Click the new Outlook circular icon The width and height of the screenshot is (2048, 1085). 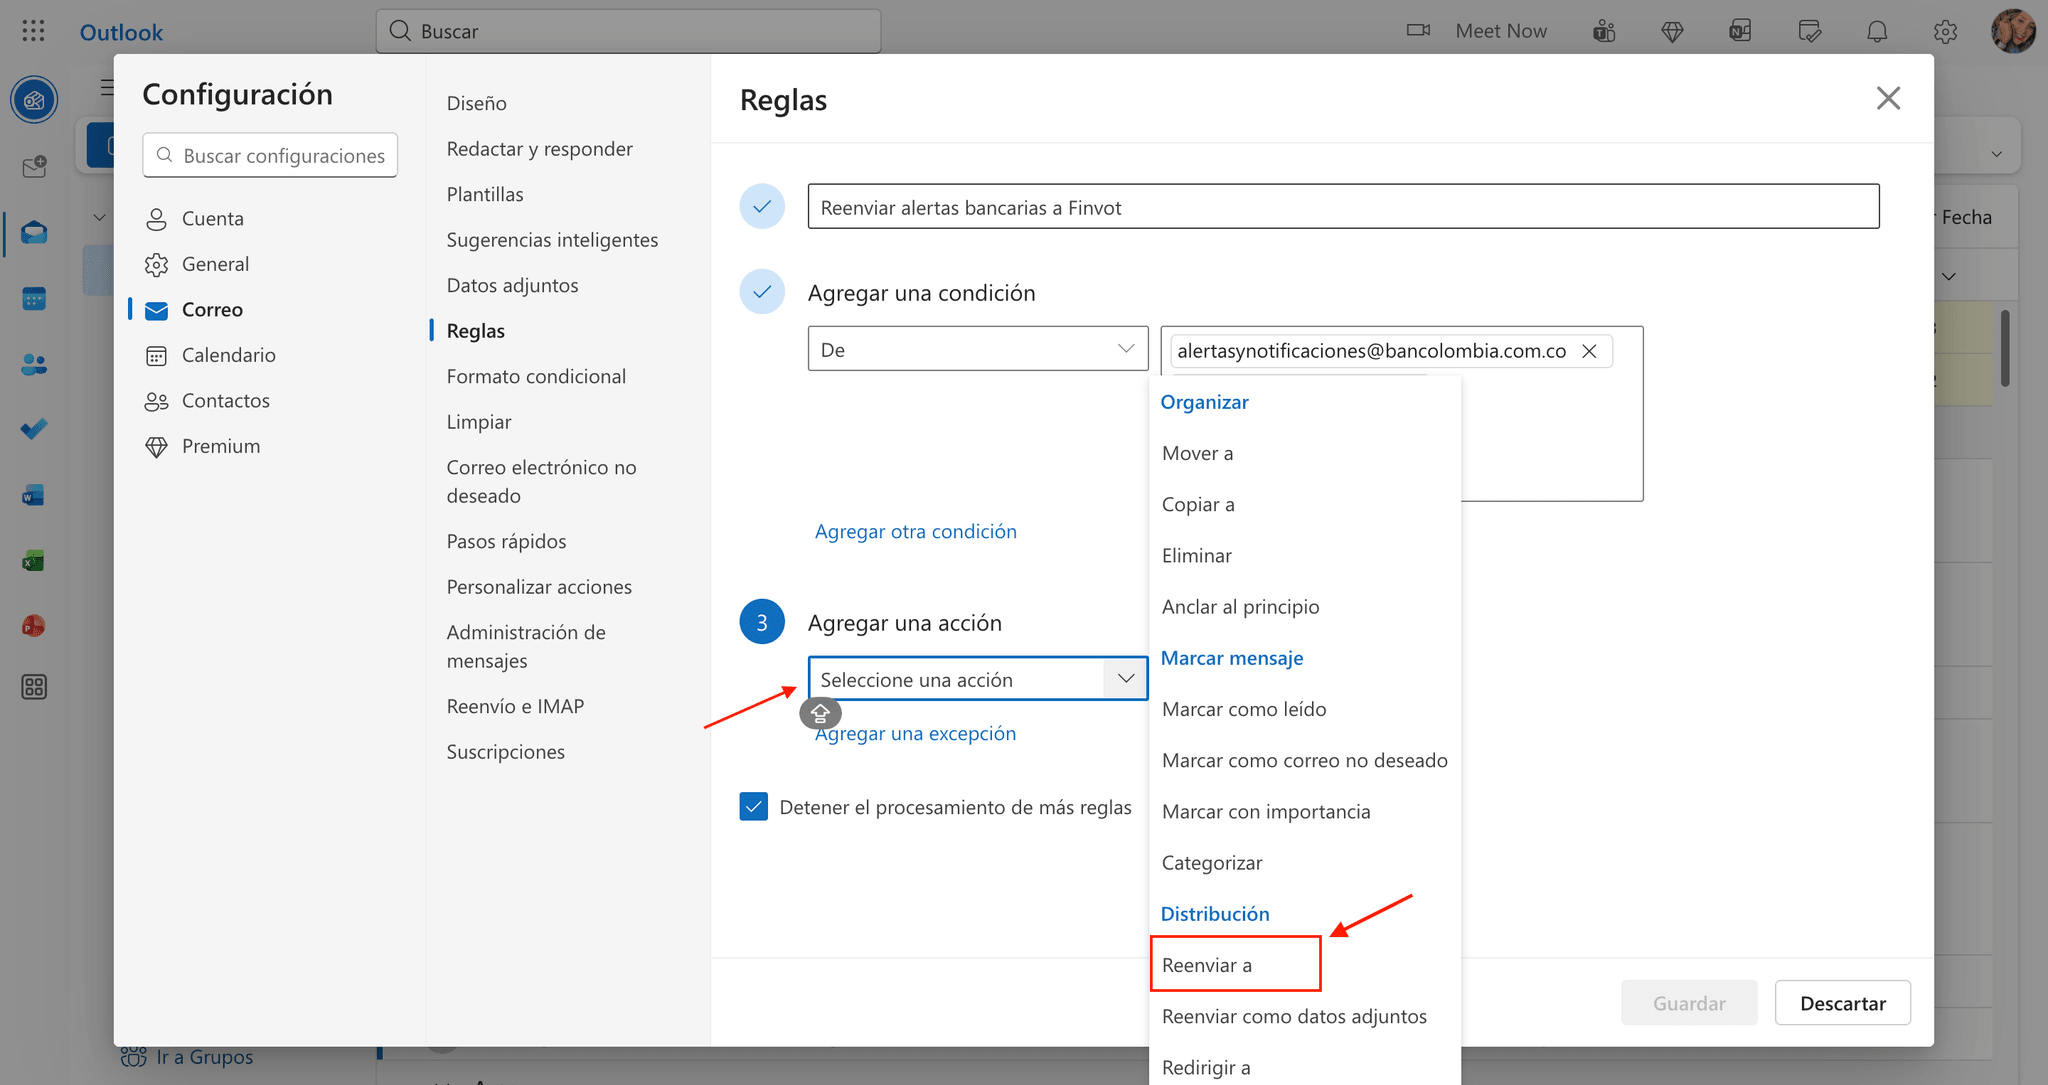34,100
